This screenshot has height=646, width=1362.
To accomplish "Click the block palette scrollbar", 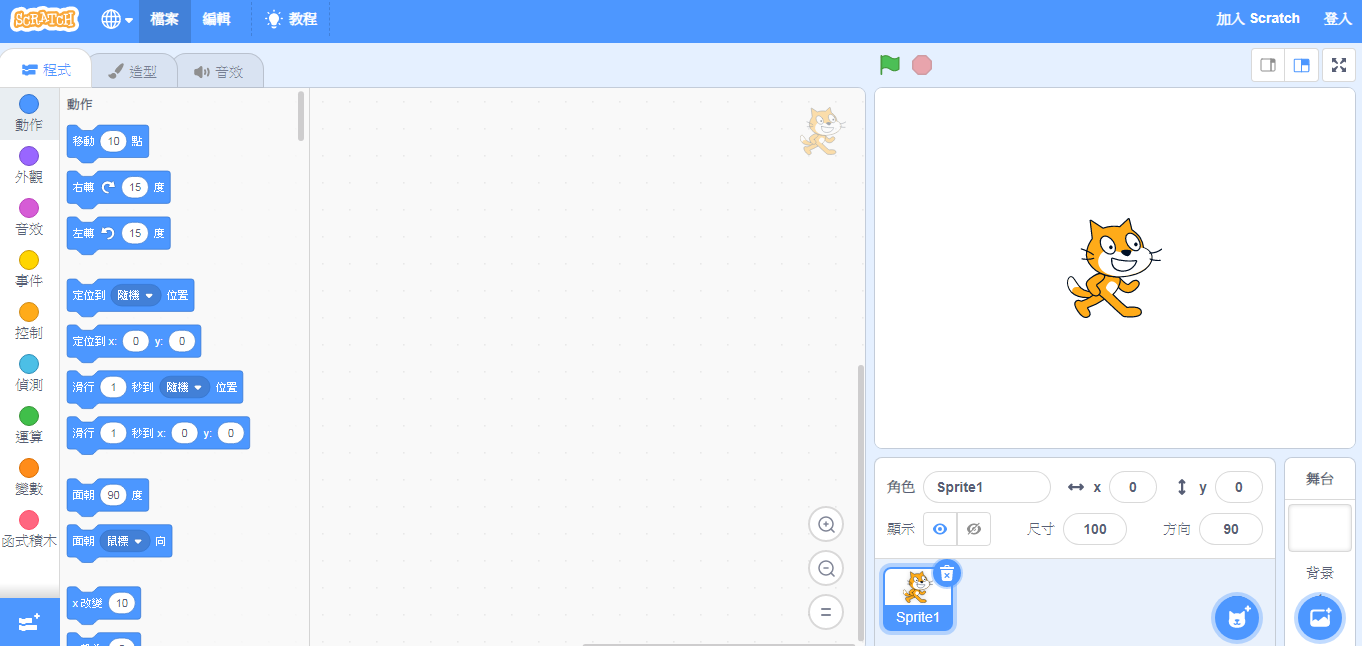I will [301, 116].
